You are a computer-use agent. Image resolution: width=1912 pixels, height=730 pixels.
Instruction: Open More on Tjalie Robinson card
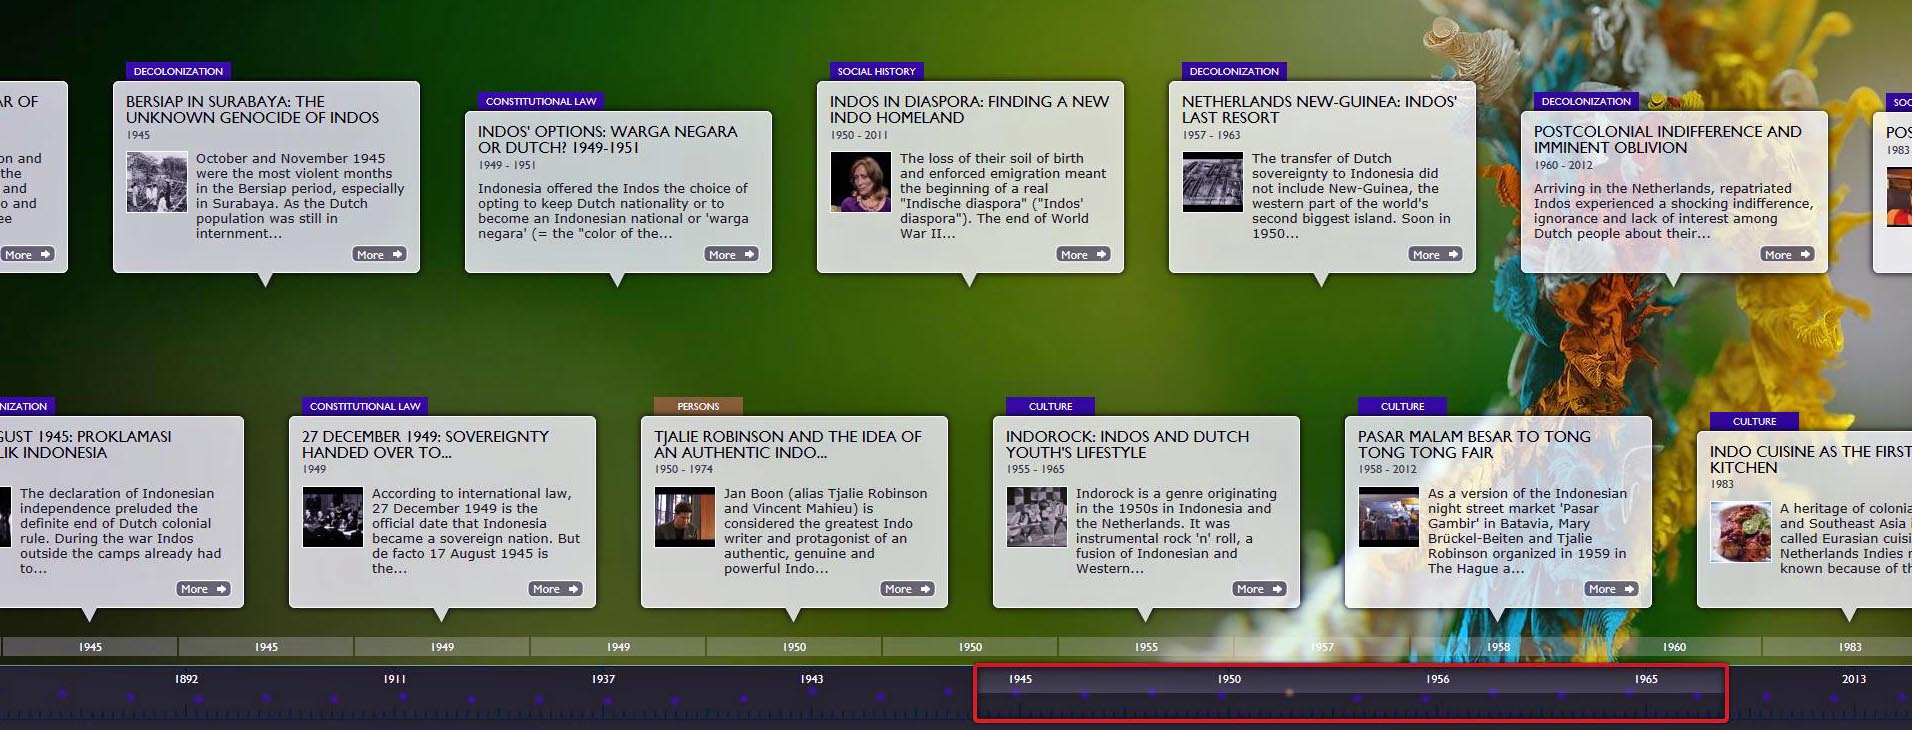[x=907, y=589]
